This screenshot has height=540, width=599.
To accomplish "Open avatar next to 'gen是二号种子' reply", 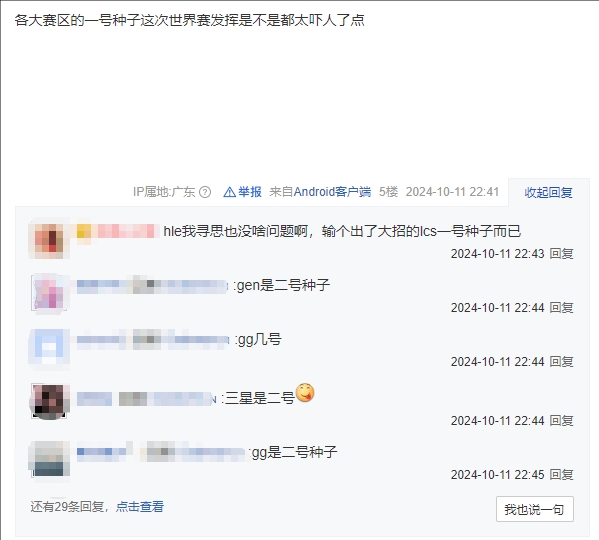I will [49, 292].
